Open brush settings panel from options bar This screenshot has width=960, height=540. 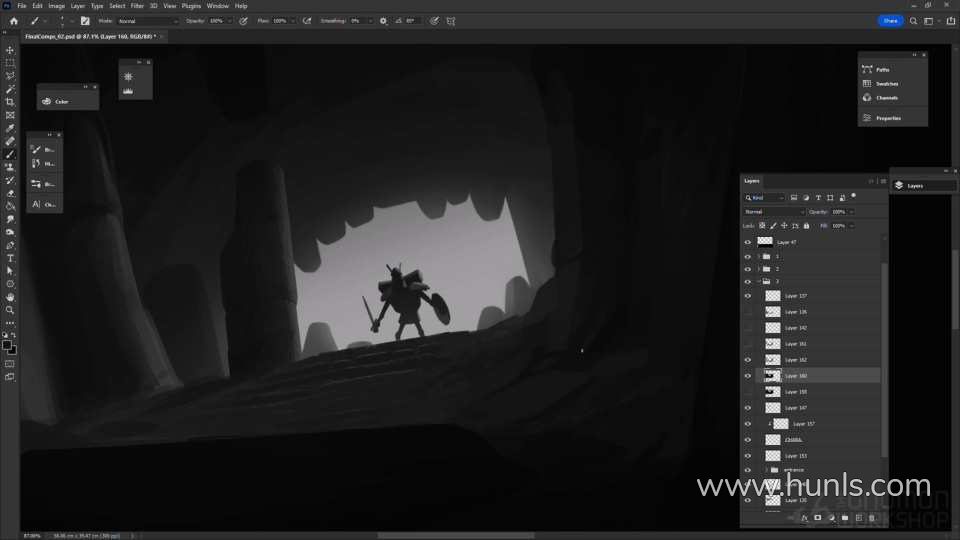85,21
